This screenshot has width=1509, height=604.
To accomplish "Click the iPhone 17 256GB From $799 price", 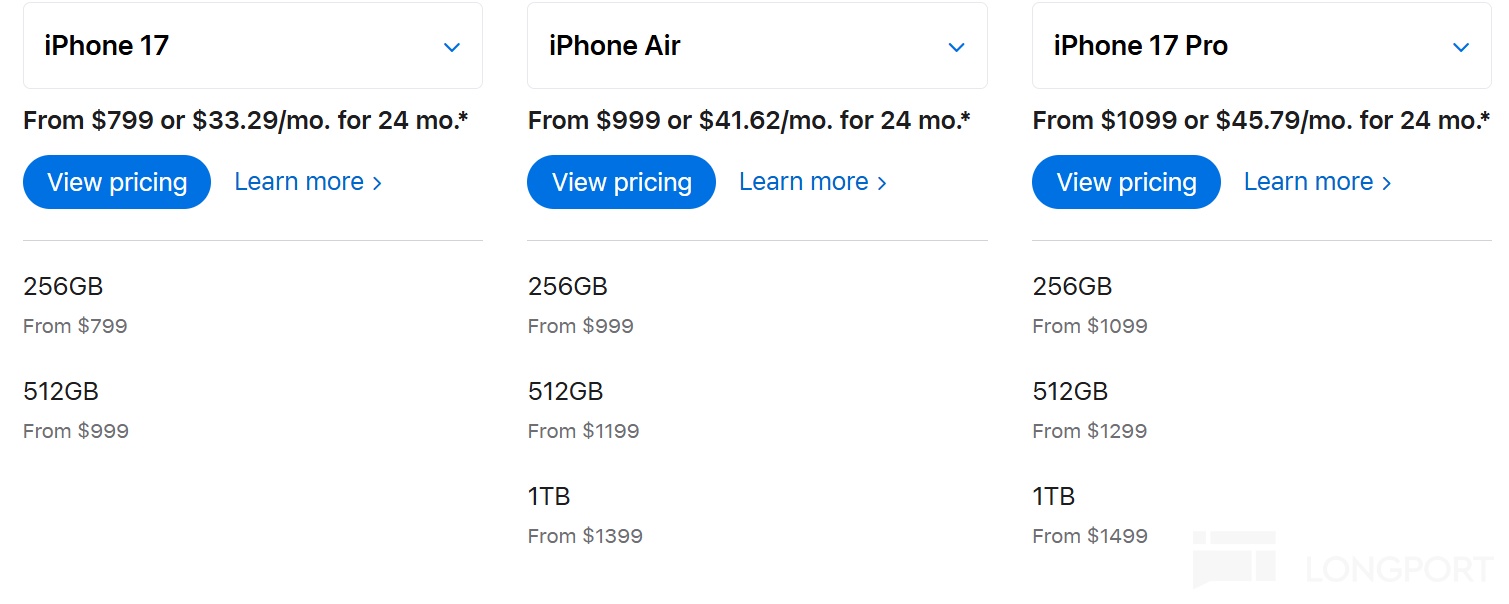I will [x=75, y=326].
